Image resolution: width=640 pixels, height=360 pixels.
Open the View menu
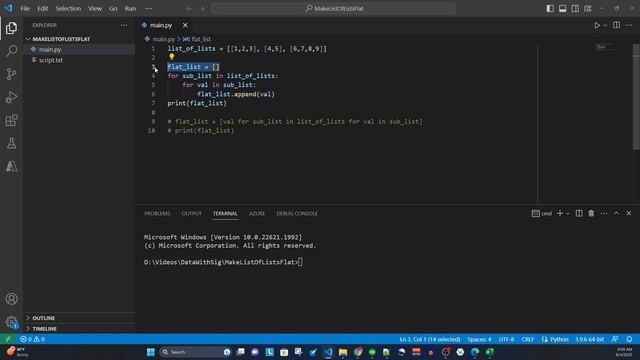coord(95,9)
